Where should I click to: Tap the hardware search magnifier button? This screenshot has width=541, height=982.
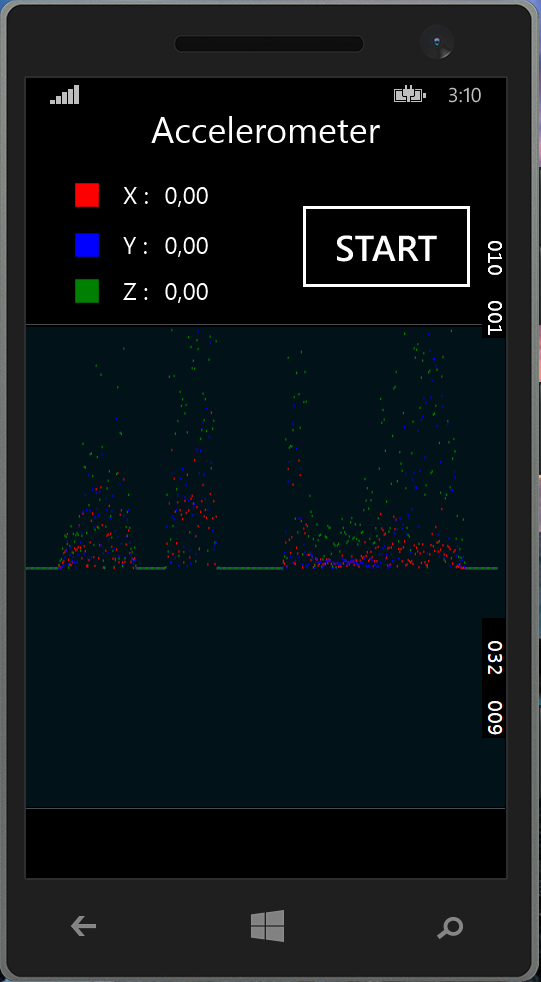click(x=450, y=928)
